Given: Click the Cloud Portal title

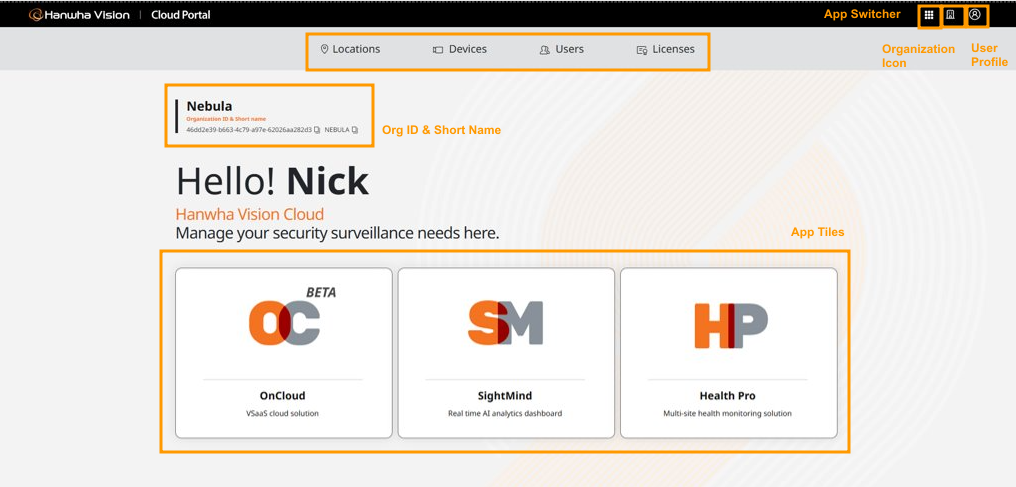Looking at the screenshot, I should click(x=181, y=15).
